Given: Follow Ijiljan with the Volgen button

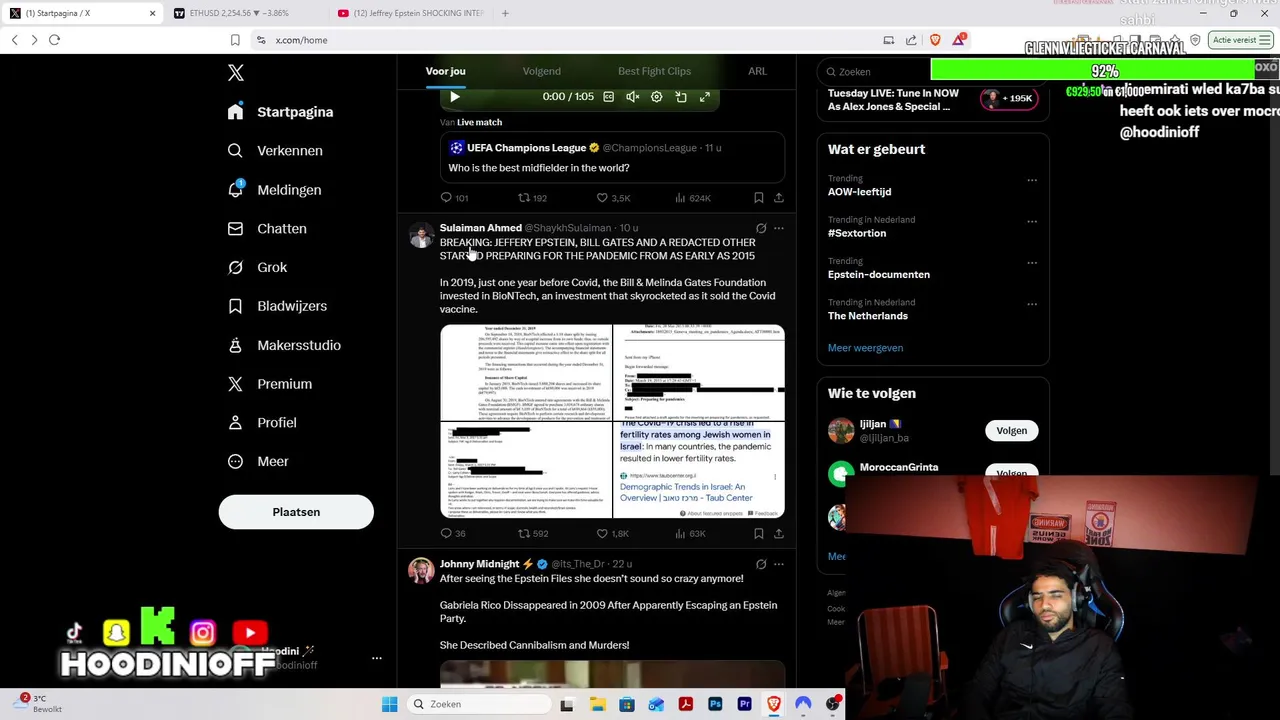Looking at the screenshot, I should pos(1011,431).
